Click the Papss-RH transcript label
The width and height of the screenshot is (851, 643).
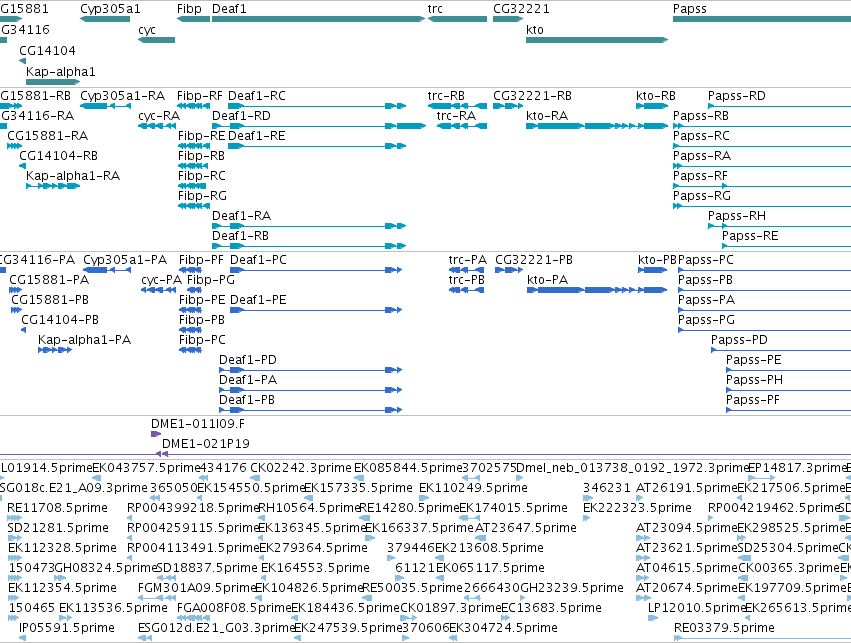tap(736, 216)
